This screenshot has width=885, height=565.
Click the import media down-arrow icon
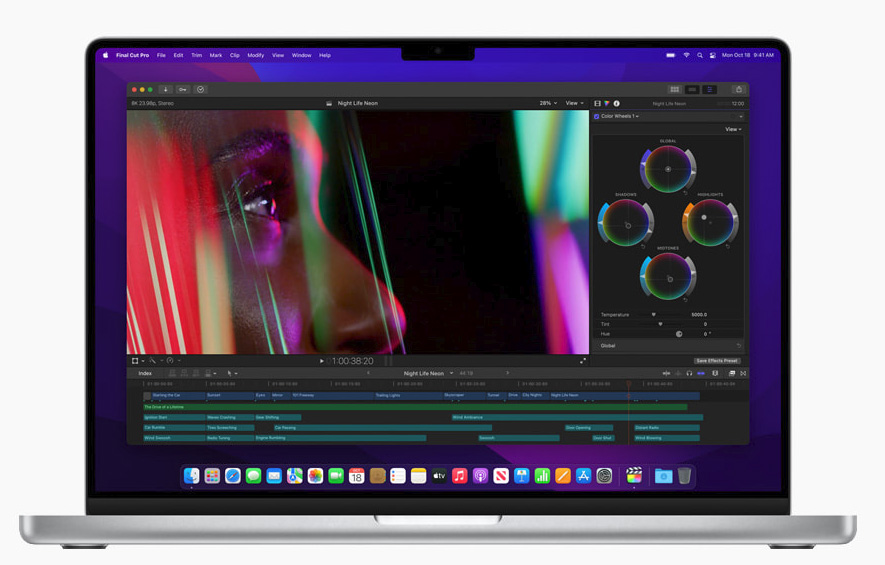coord(166,89)
